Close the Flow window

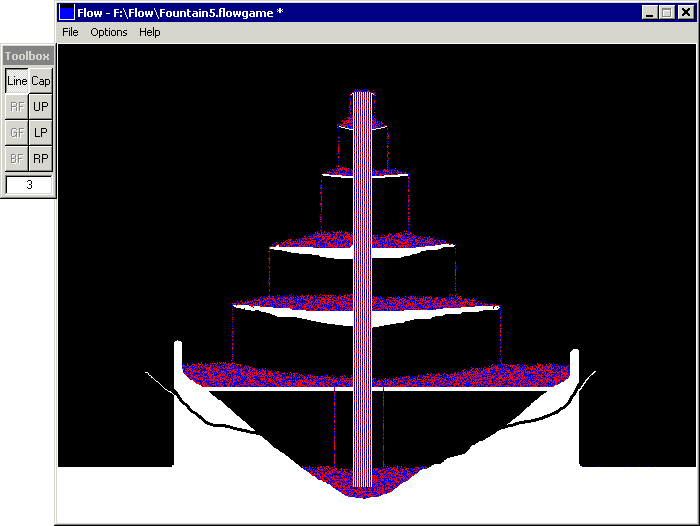pyautogui.click(x=686, y=13)
